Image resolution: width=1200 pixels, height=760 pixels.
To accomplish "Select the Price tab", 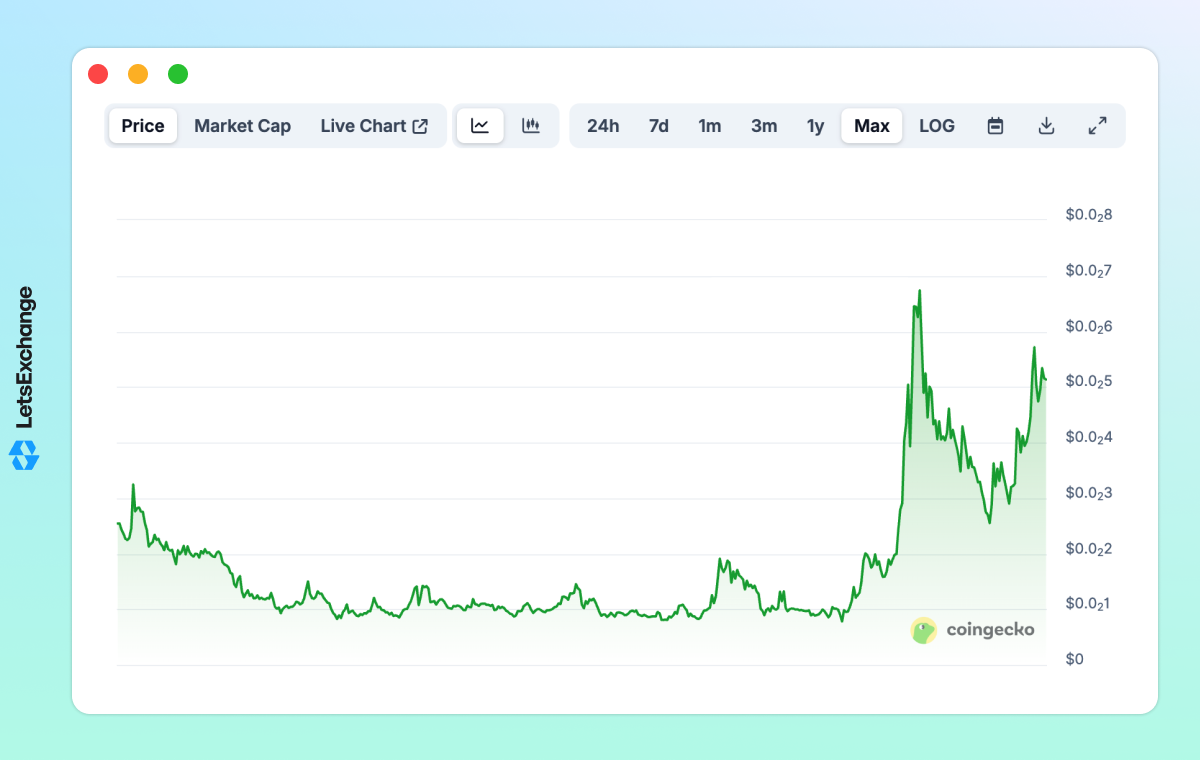I will point(143,126).
